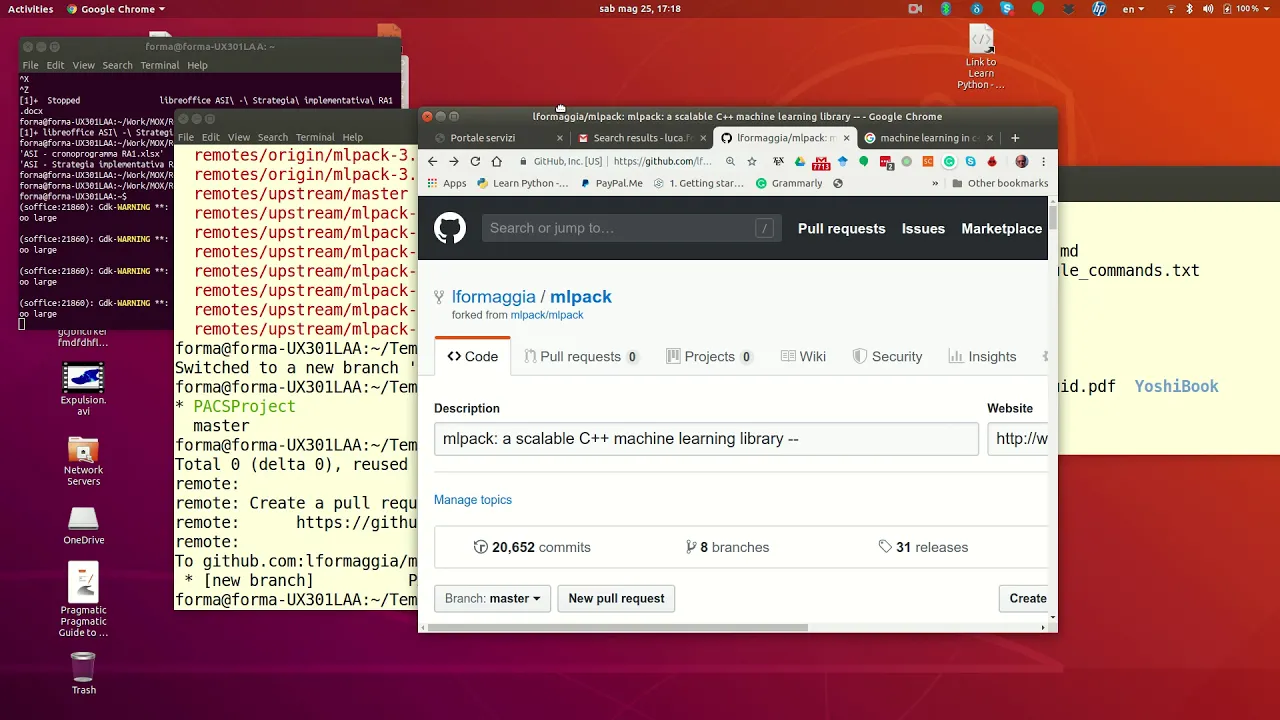Open the Link to Learn Python desktop file
Screen dimensions: 1280x720
[x=981, y=57]
